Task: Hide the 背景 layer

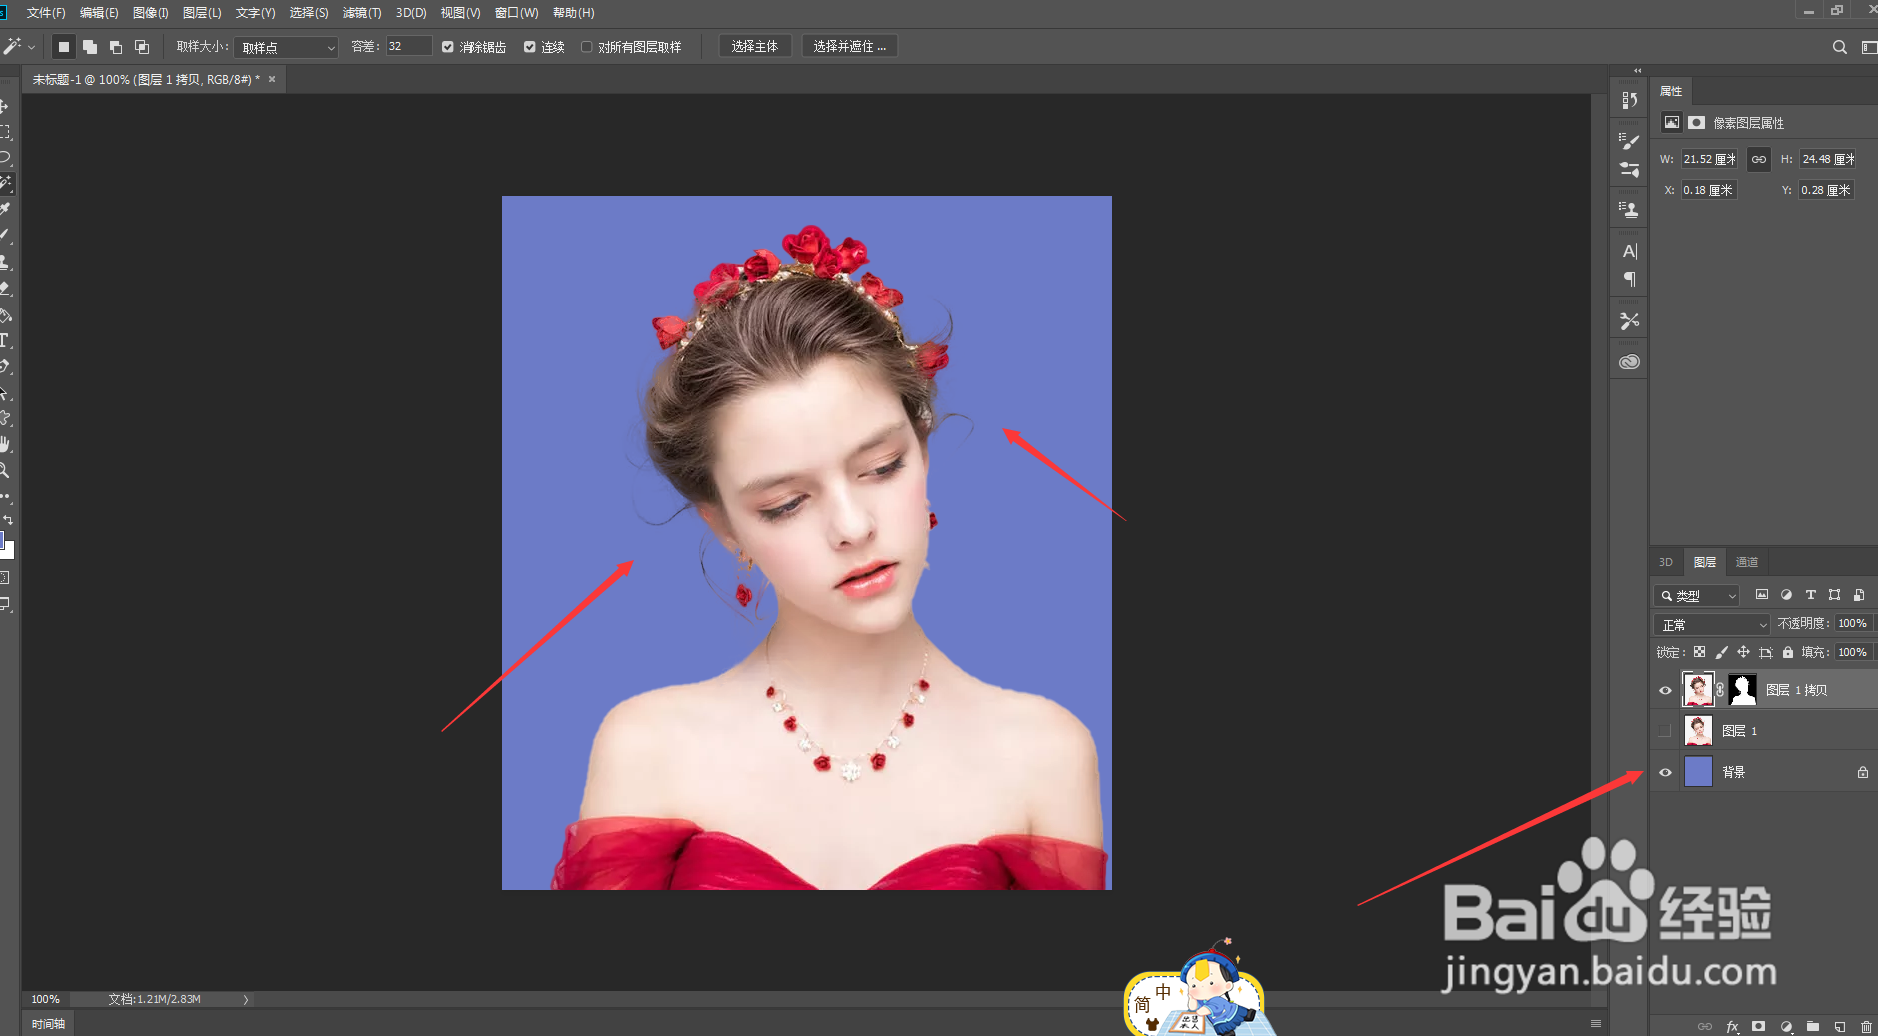Action: [x=1665, y=772]
